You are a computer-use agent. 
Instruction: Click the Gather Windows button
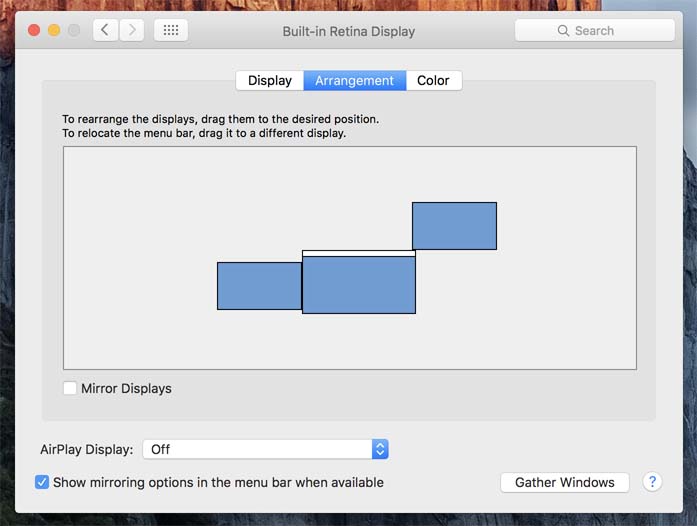pyautogui.click(x=565, y=482)
